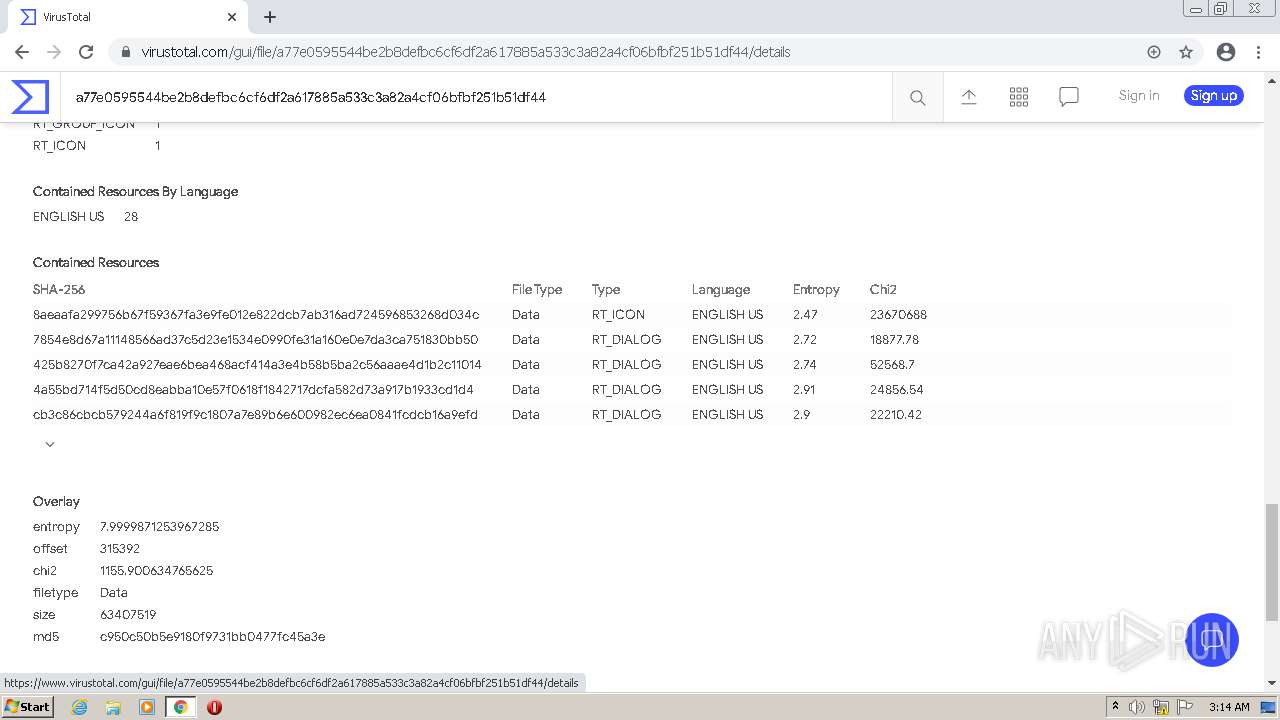Click the red stop-sign icon in taskbar
Image resolution: width=1280 pixels, height=720 pixels.
tap(214, 707)
